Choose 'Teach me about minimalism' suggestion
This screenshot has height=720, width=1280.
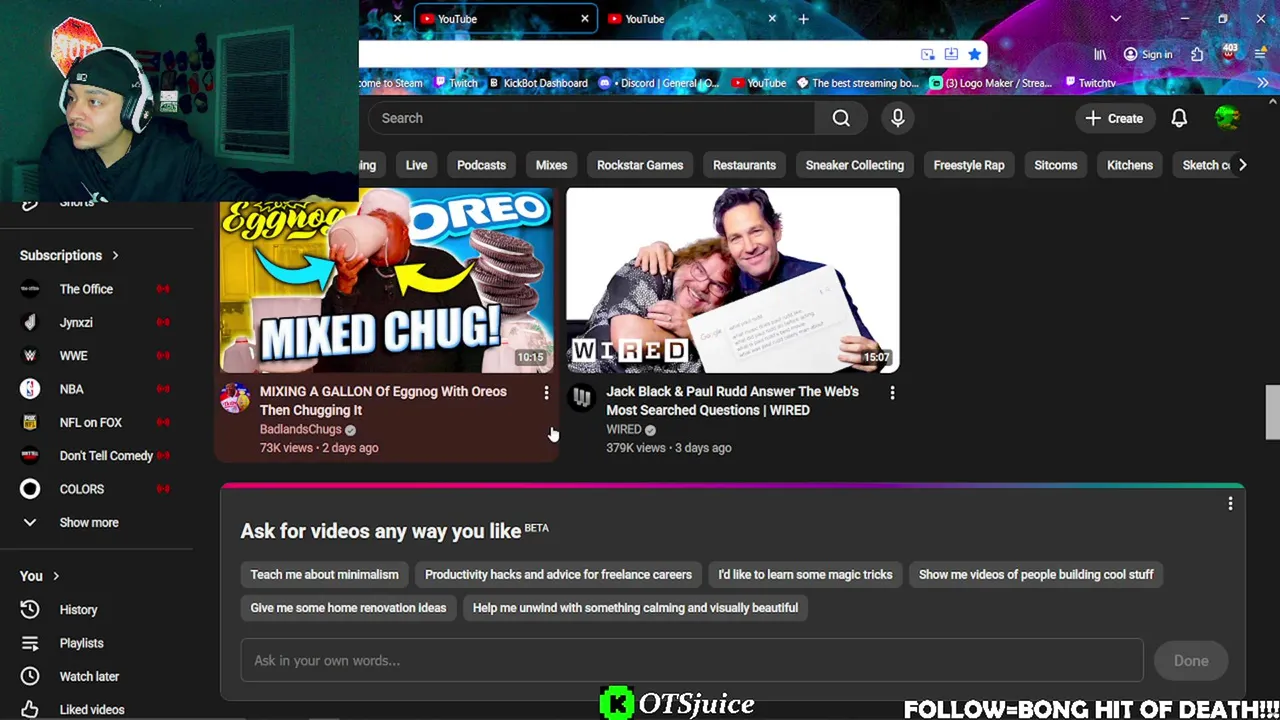[x=324, y=574]
